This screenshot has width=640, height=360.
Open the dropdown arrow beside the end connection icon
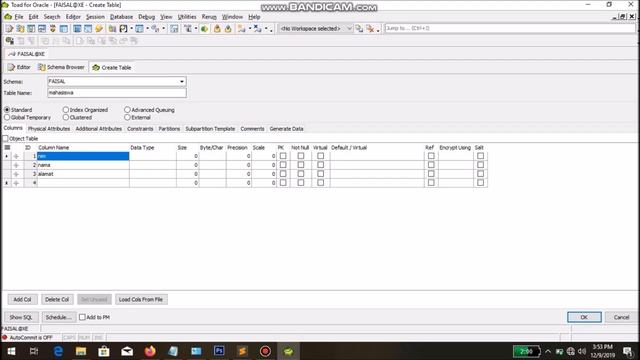point(266,29)
